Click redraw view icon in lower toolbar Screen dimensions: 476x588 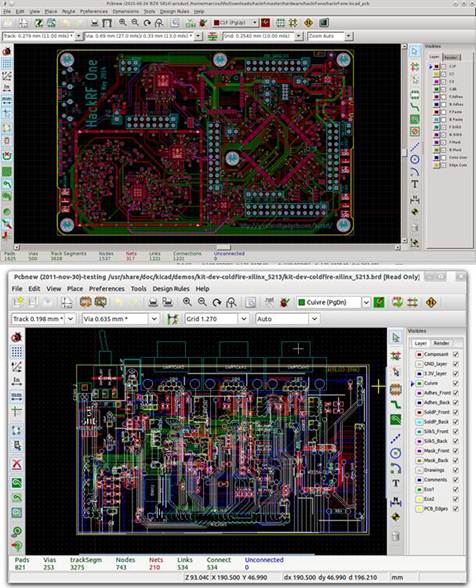[x=216, y=302]
